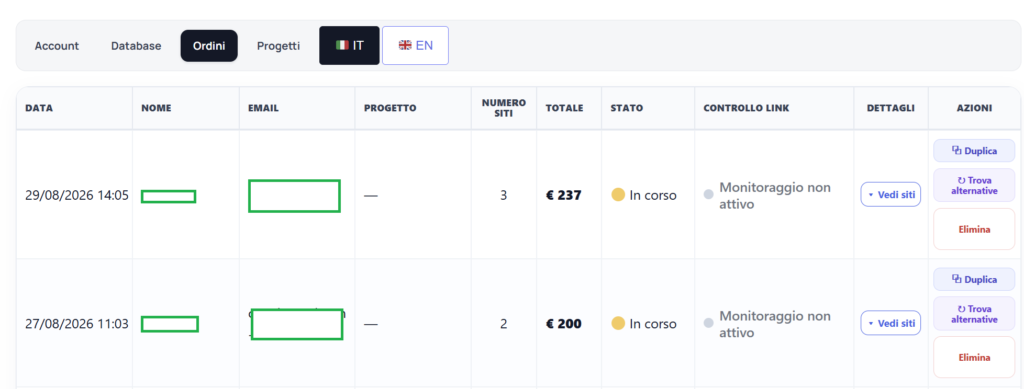Click yellow In corso status dot, first row

[618, 194]
